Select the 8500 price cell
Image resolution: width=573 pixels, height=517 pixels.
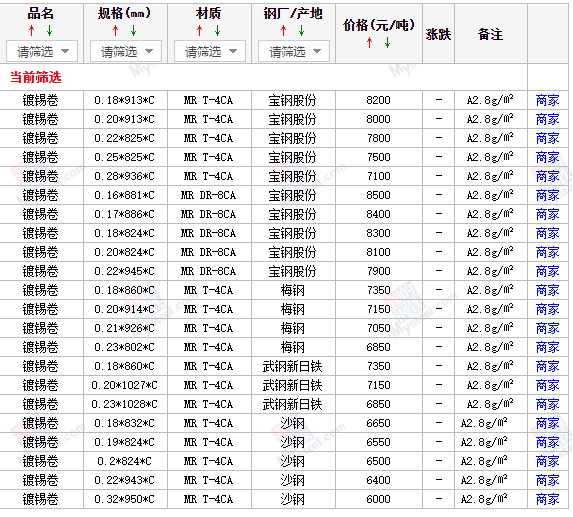tap(379, 195)
